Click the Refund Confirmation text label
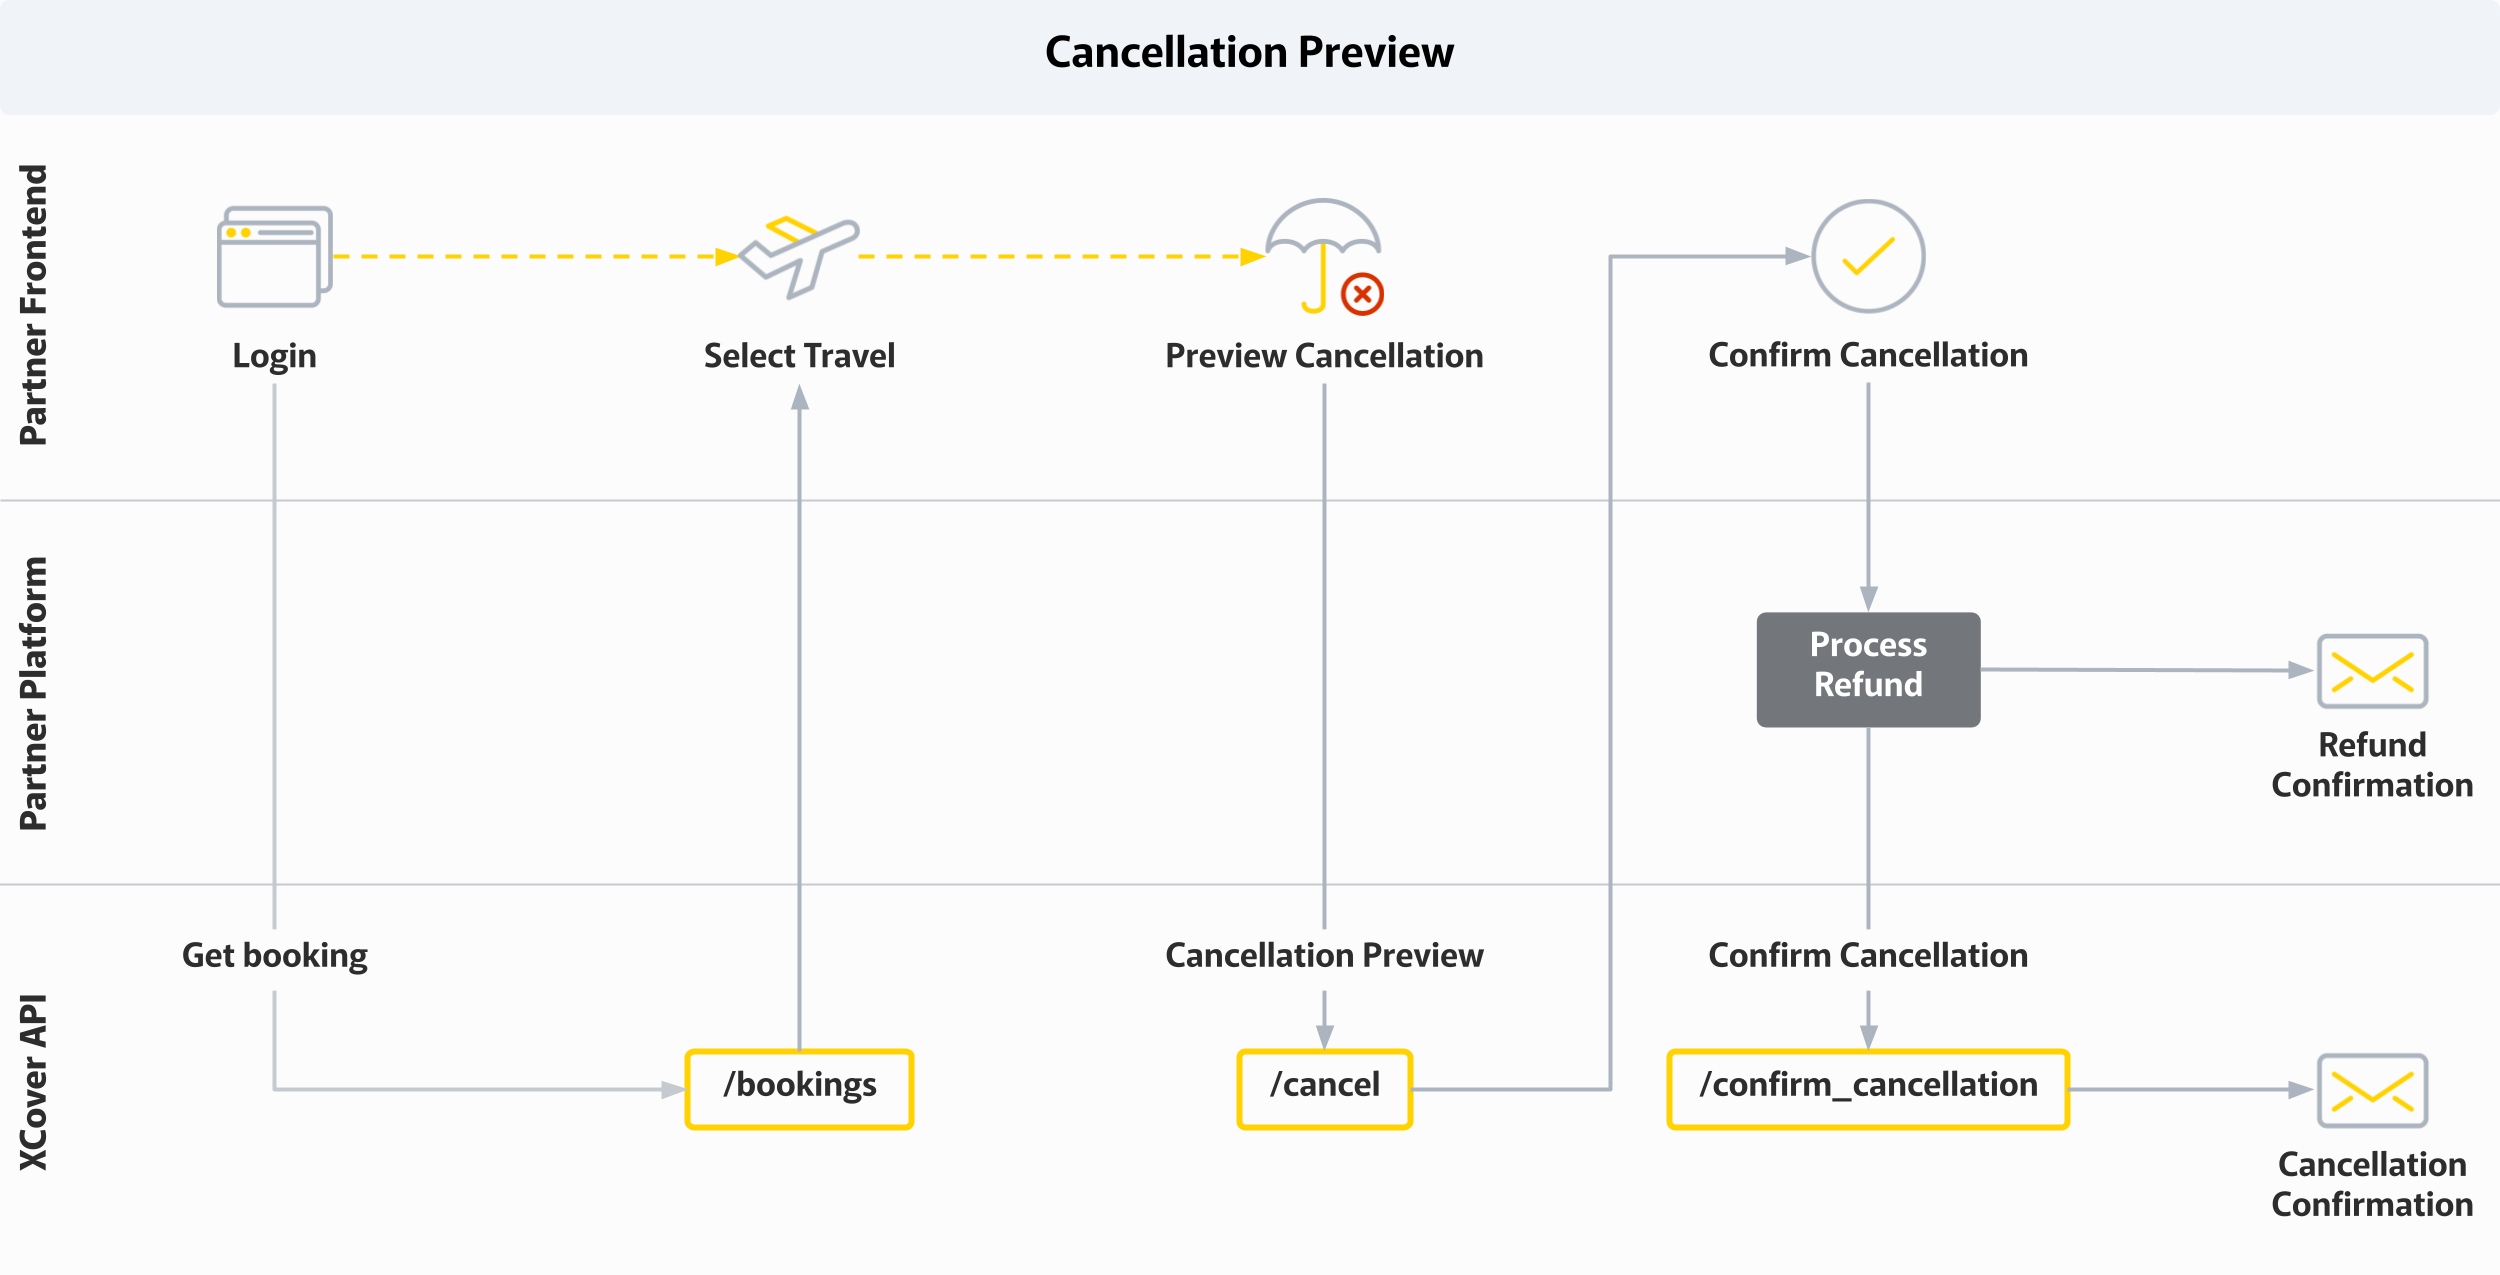2500x1275 pixels. (x=2372, y=765)
